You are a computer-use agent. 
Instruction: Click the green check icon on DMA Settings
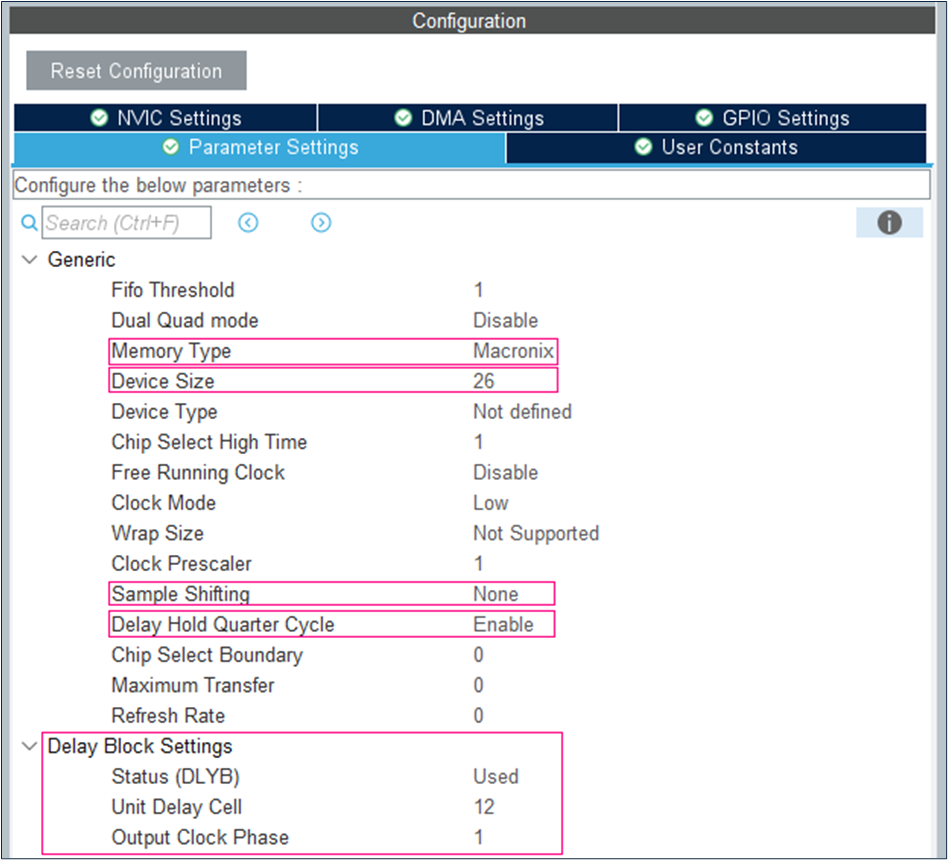403,117
